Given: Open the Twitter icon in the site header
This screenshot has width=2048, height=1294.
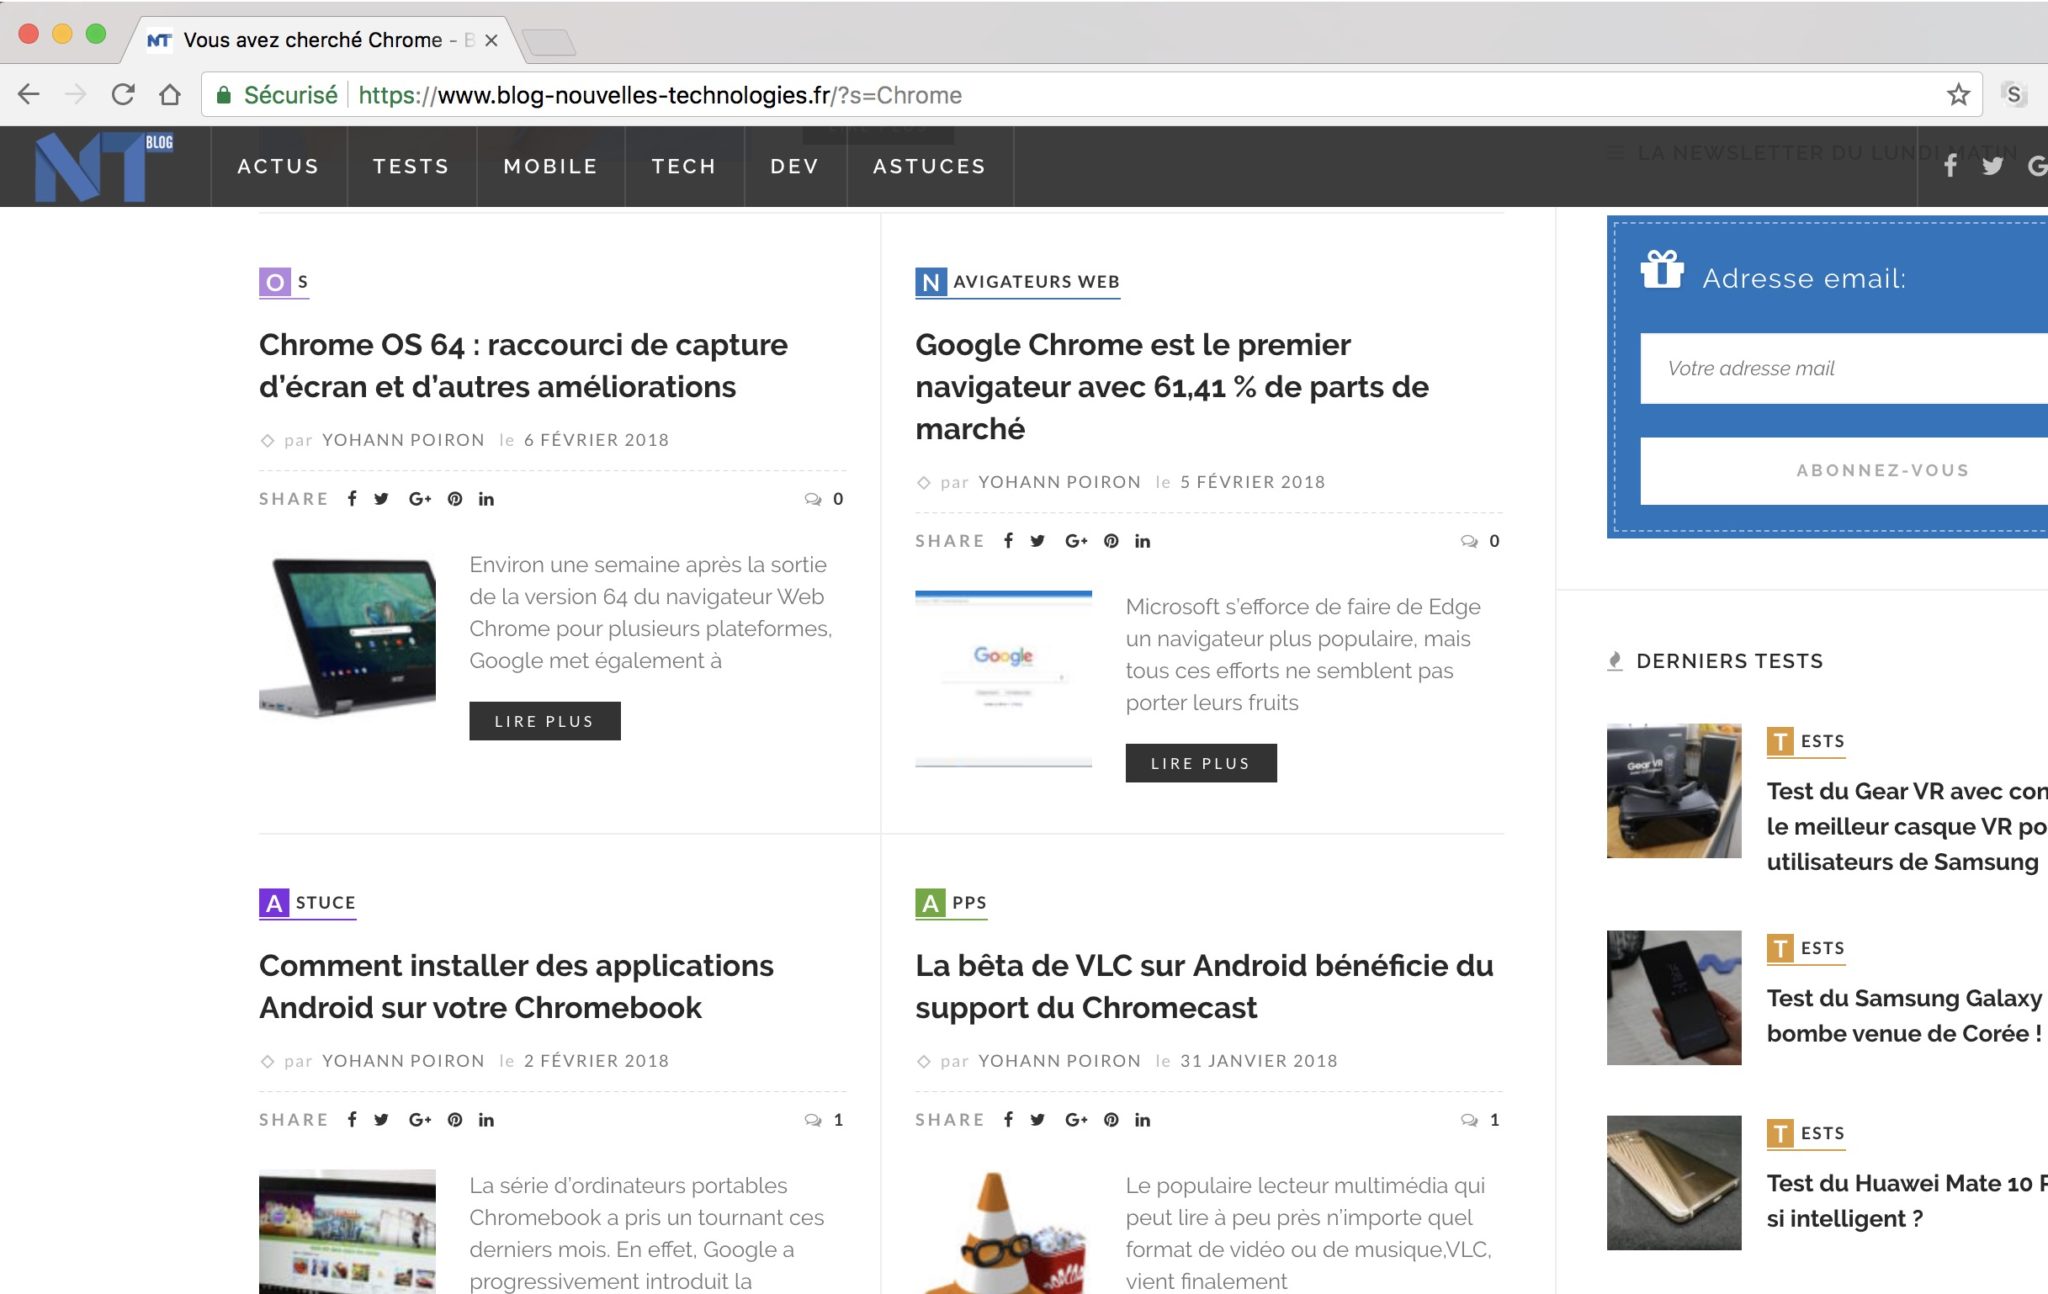Looking at the screenshot, I should click(1992, 166).
